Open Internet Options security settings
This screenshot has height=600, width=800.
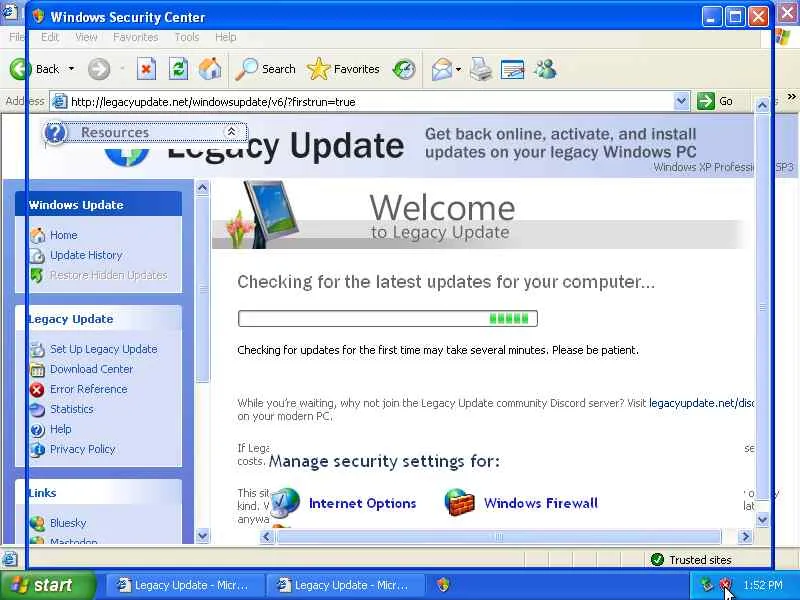(363, 504)
